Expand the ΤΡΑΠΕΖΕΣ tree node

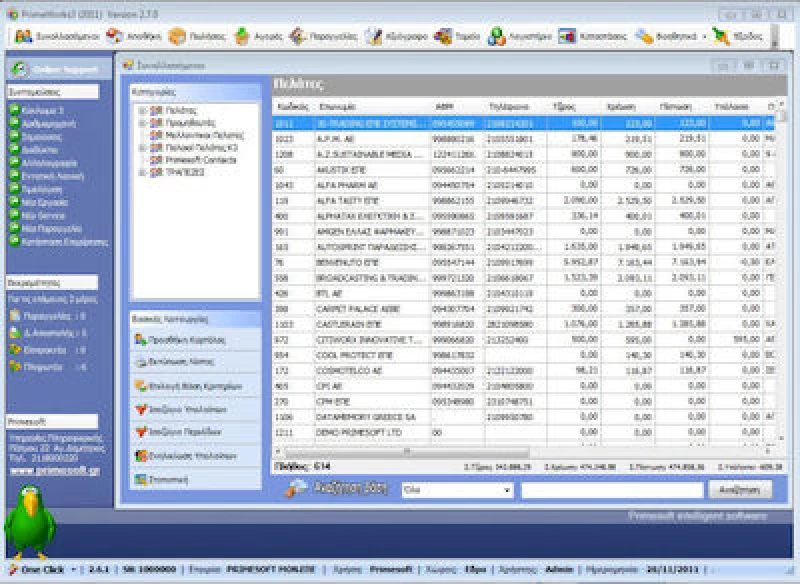pos(143,172)
